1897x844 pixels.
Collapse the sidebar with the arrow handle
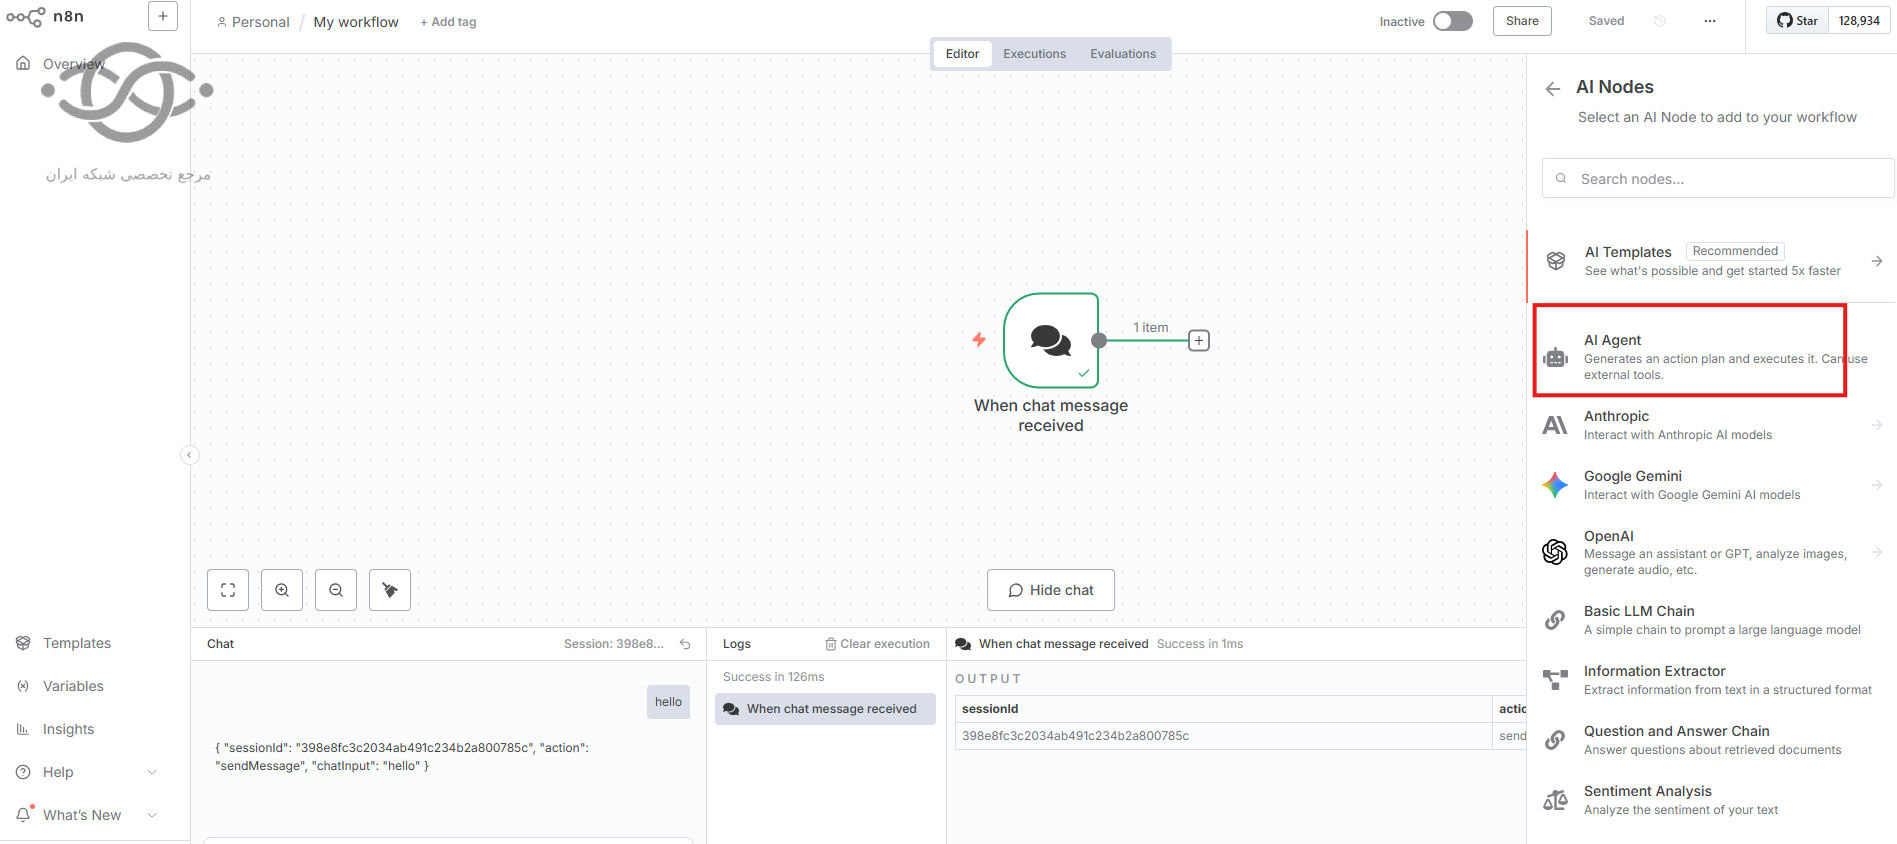pyautogui.click(x=190, y=455)
